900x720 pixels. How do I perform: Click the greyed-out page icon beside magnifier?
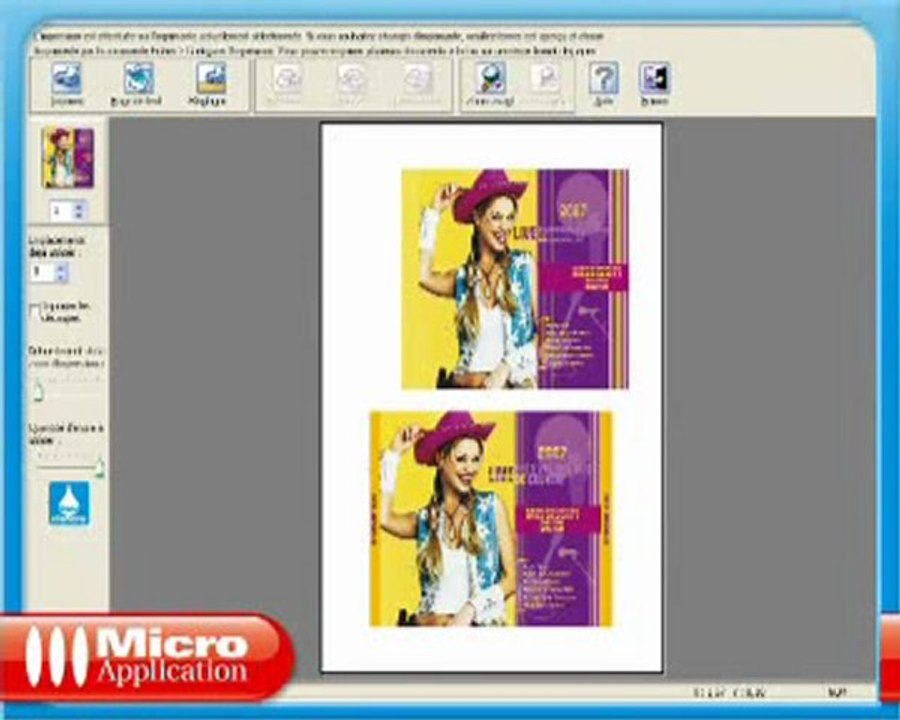point(544,79)
